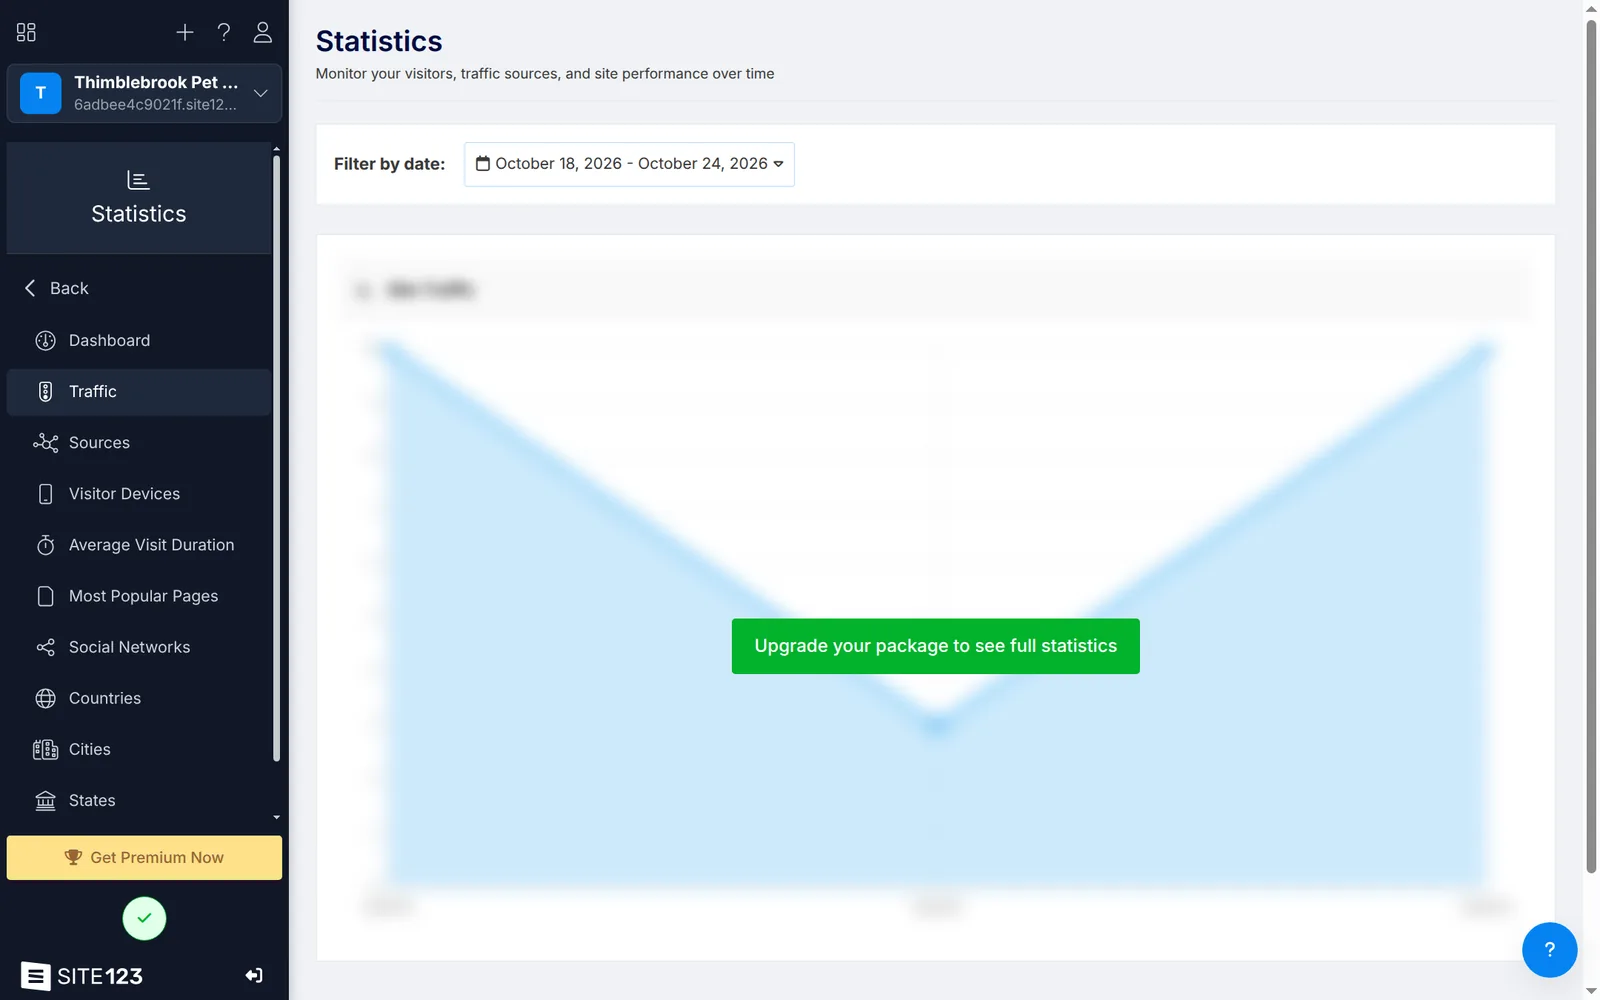Click the Average Visit Duration stopwatch icon

coord(46,545)
